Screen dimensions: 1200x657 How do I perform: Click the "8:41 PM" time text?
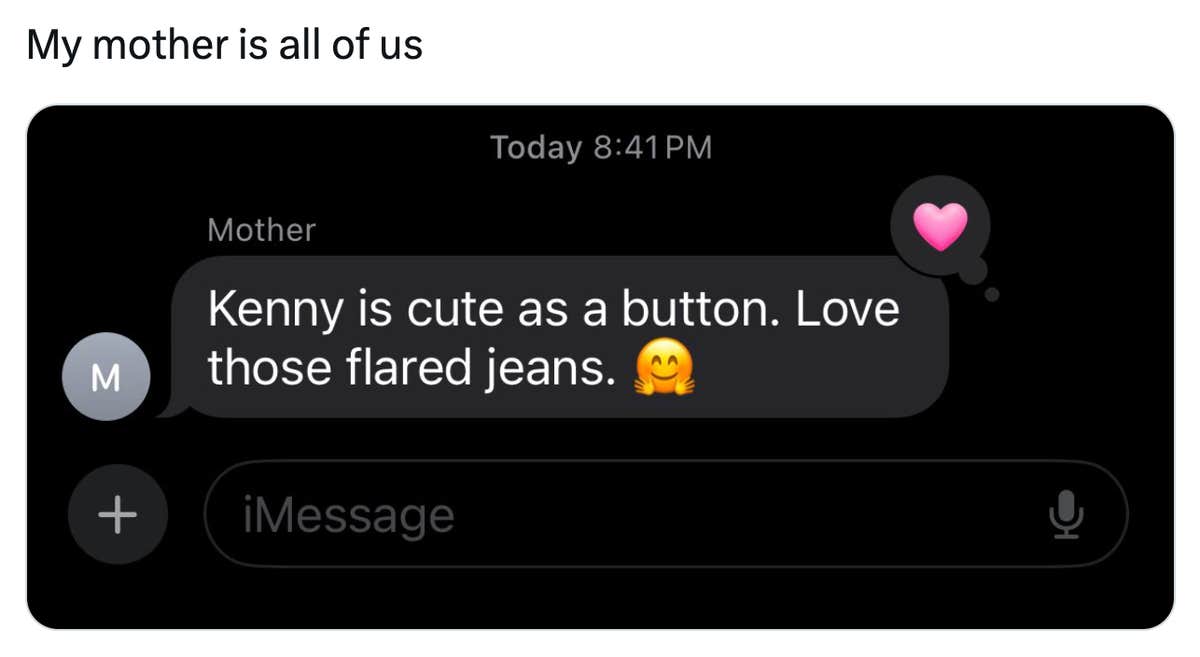pos(653,148)
